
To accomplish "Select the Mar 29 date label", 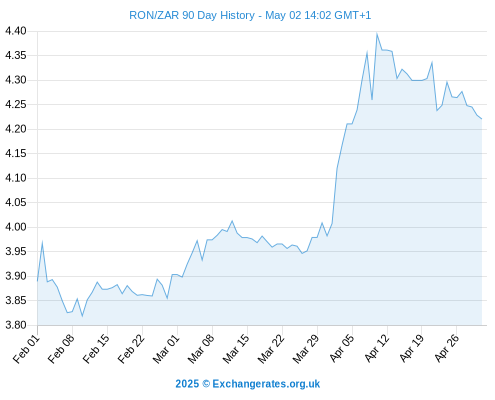I will pos(306,349).
